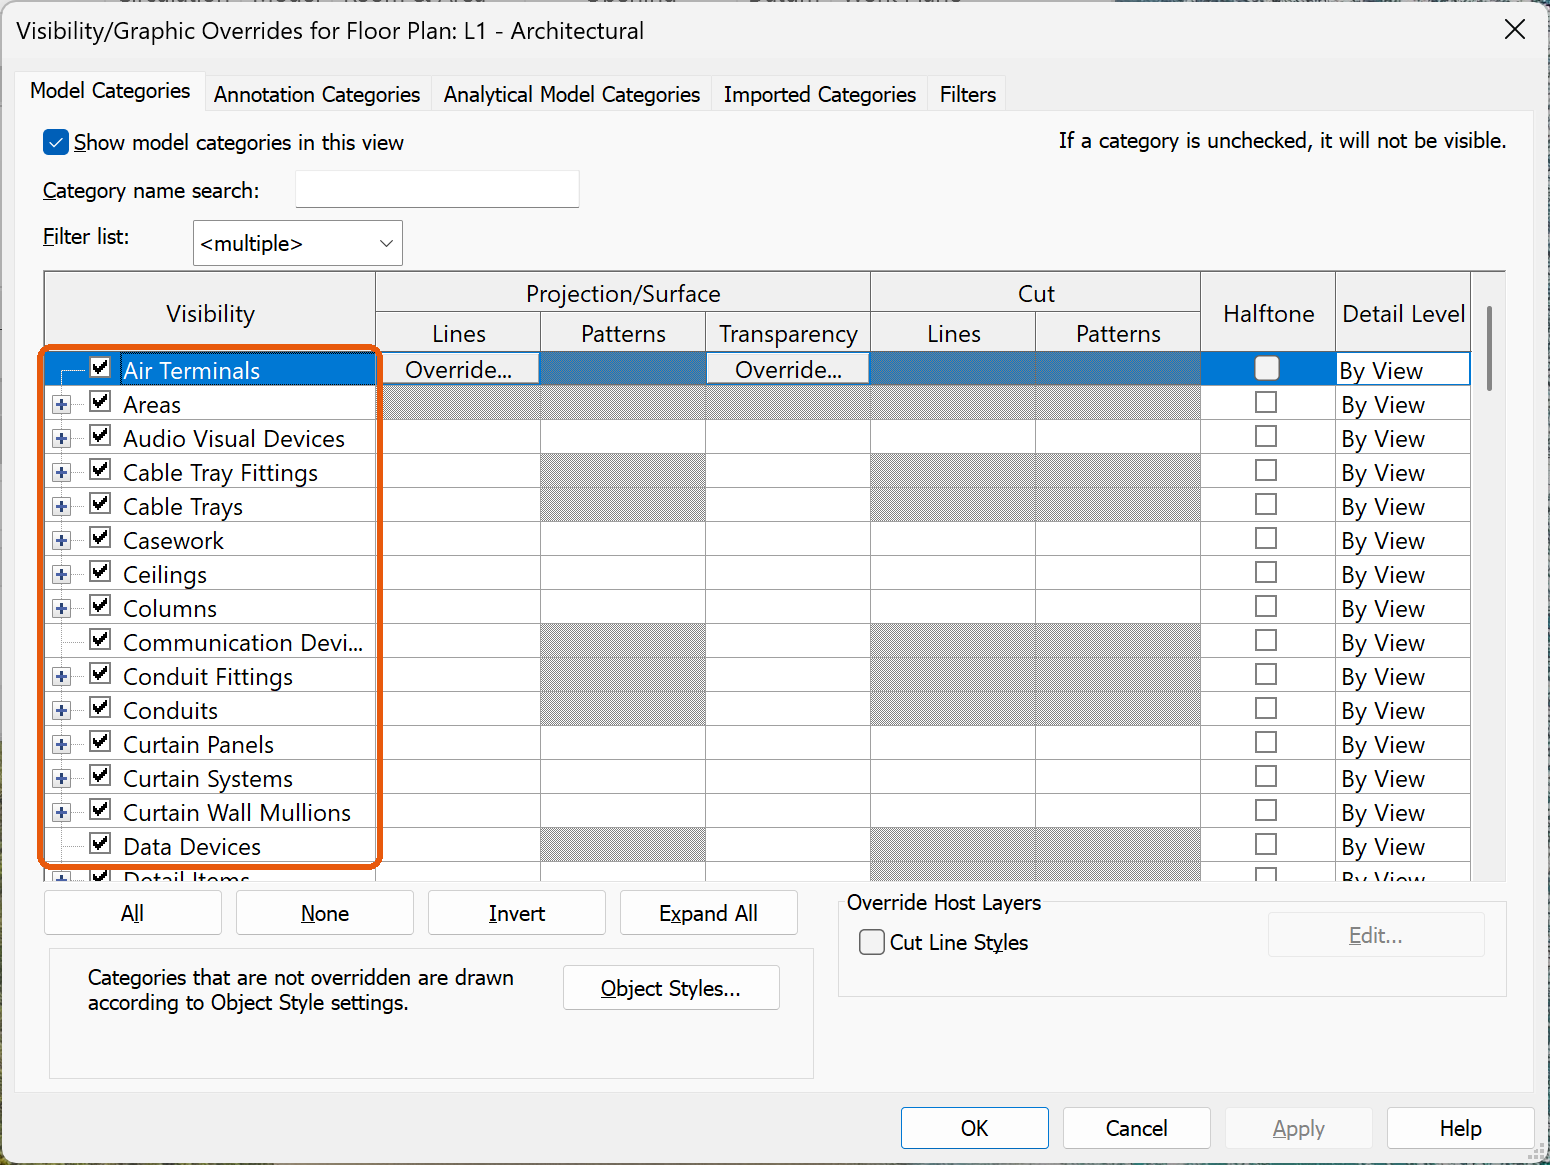Close the Visibility/Graphic Overrides dialog
The image size is (1550, 1165).
[1514, 30]
